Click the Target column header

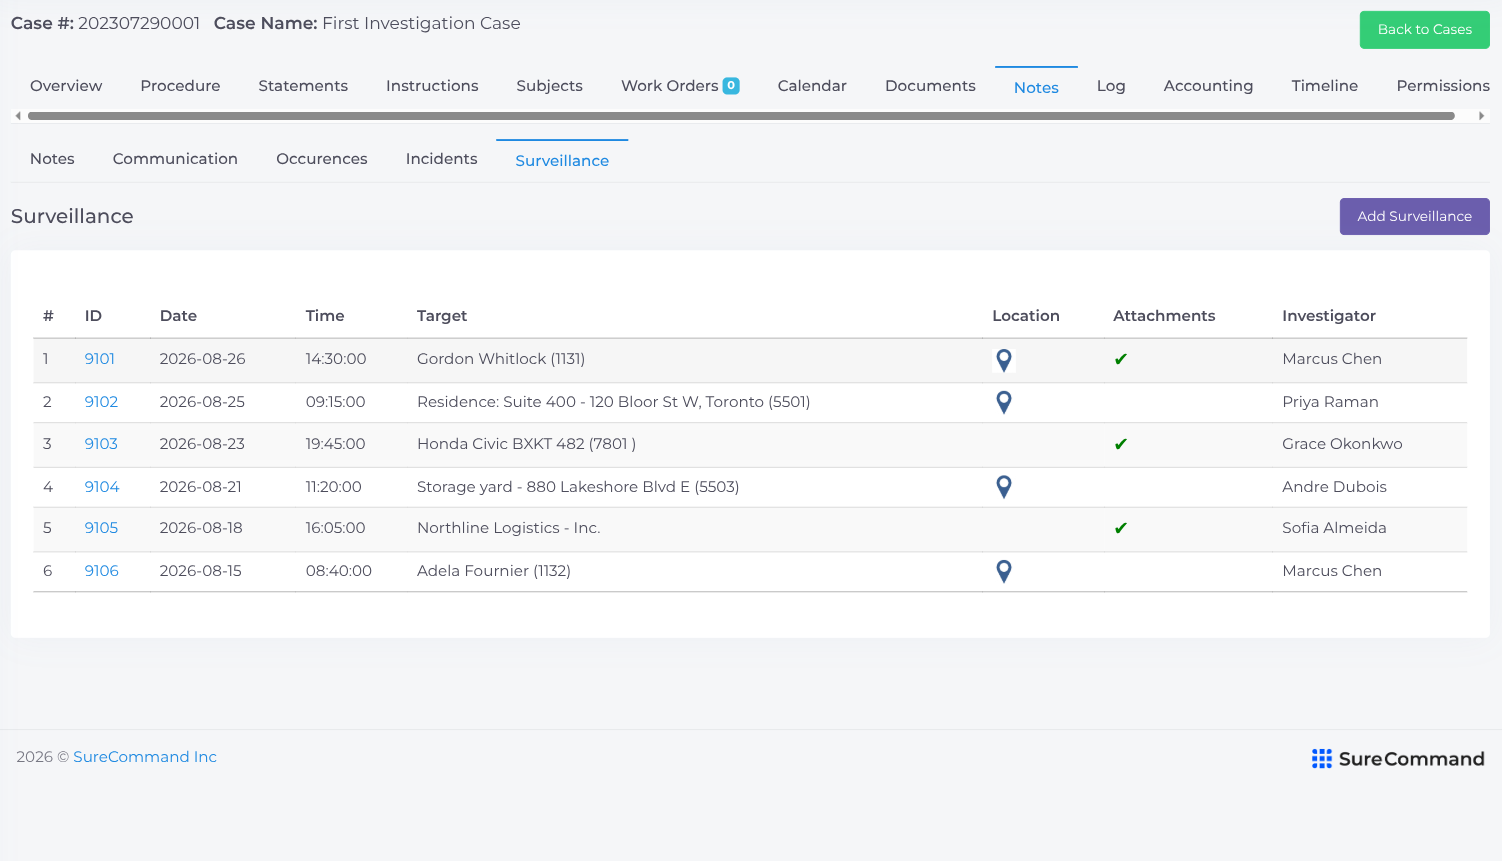(442, 316)
